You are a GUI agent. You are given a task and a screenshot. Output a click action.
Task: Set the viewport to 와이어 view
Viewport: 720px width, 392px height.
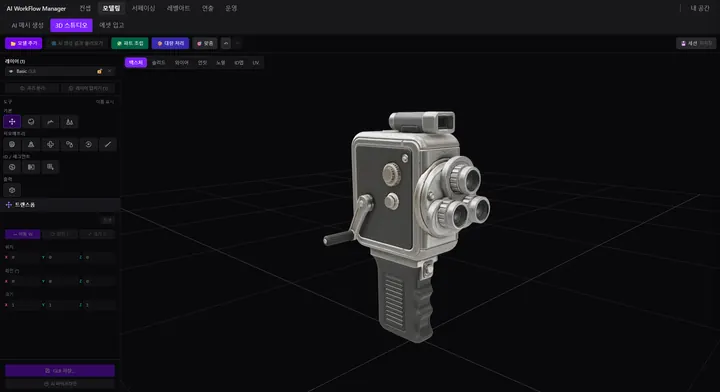(181, 62)
